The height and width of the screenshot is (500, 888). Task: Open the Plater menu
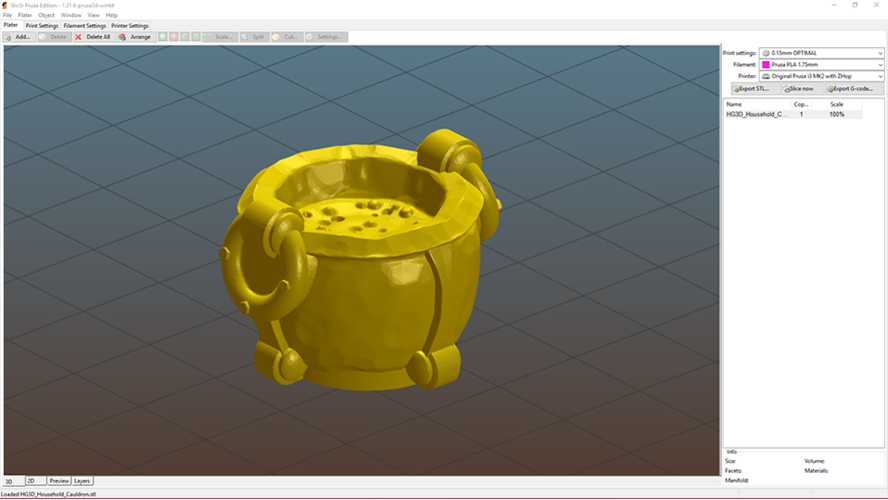coord(25,15)
